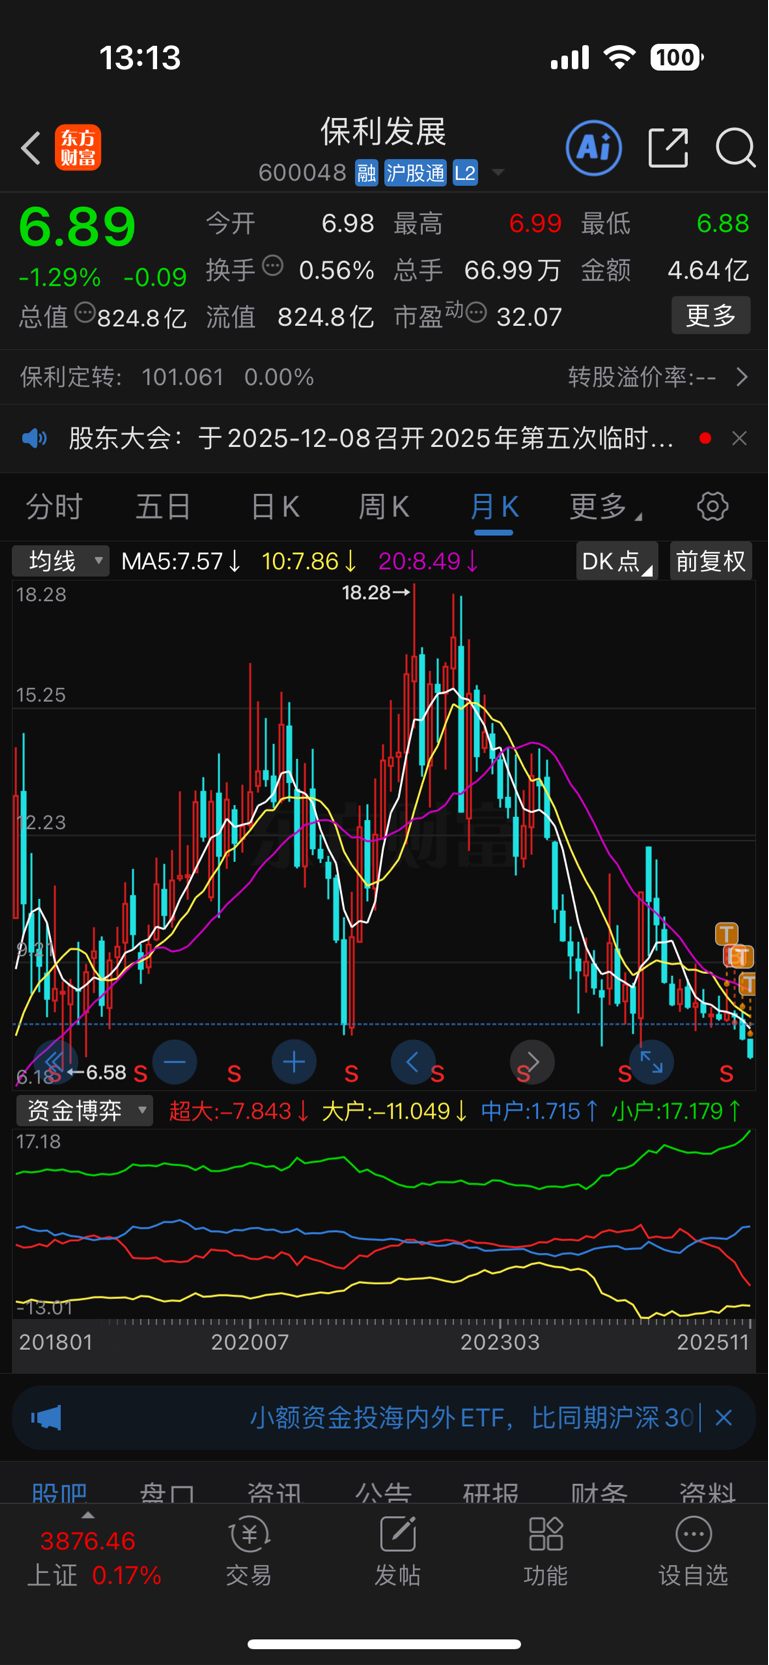
Task: Switch to 日K chart tab
Action: tap(275, 507)
